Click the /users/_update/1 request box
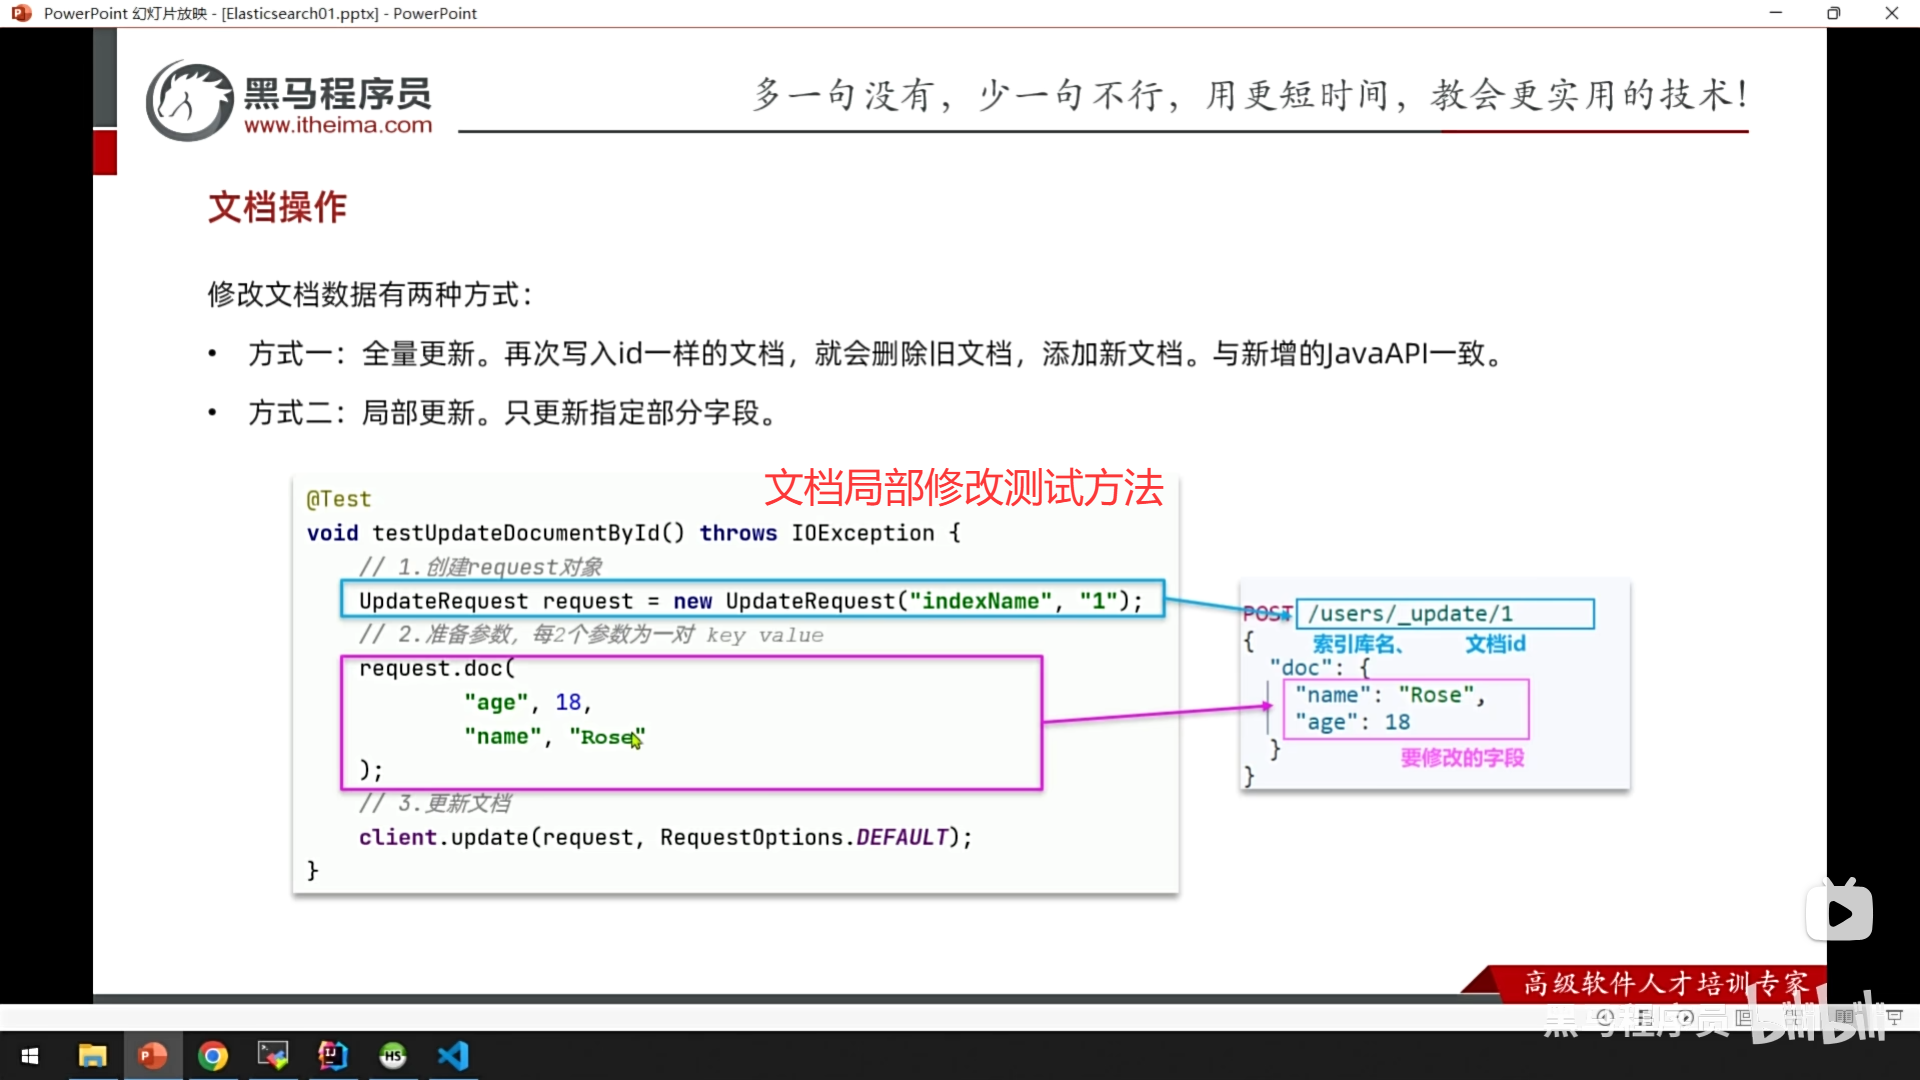Viewport: 1920px width, 1080px height. point(1445,614)
